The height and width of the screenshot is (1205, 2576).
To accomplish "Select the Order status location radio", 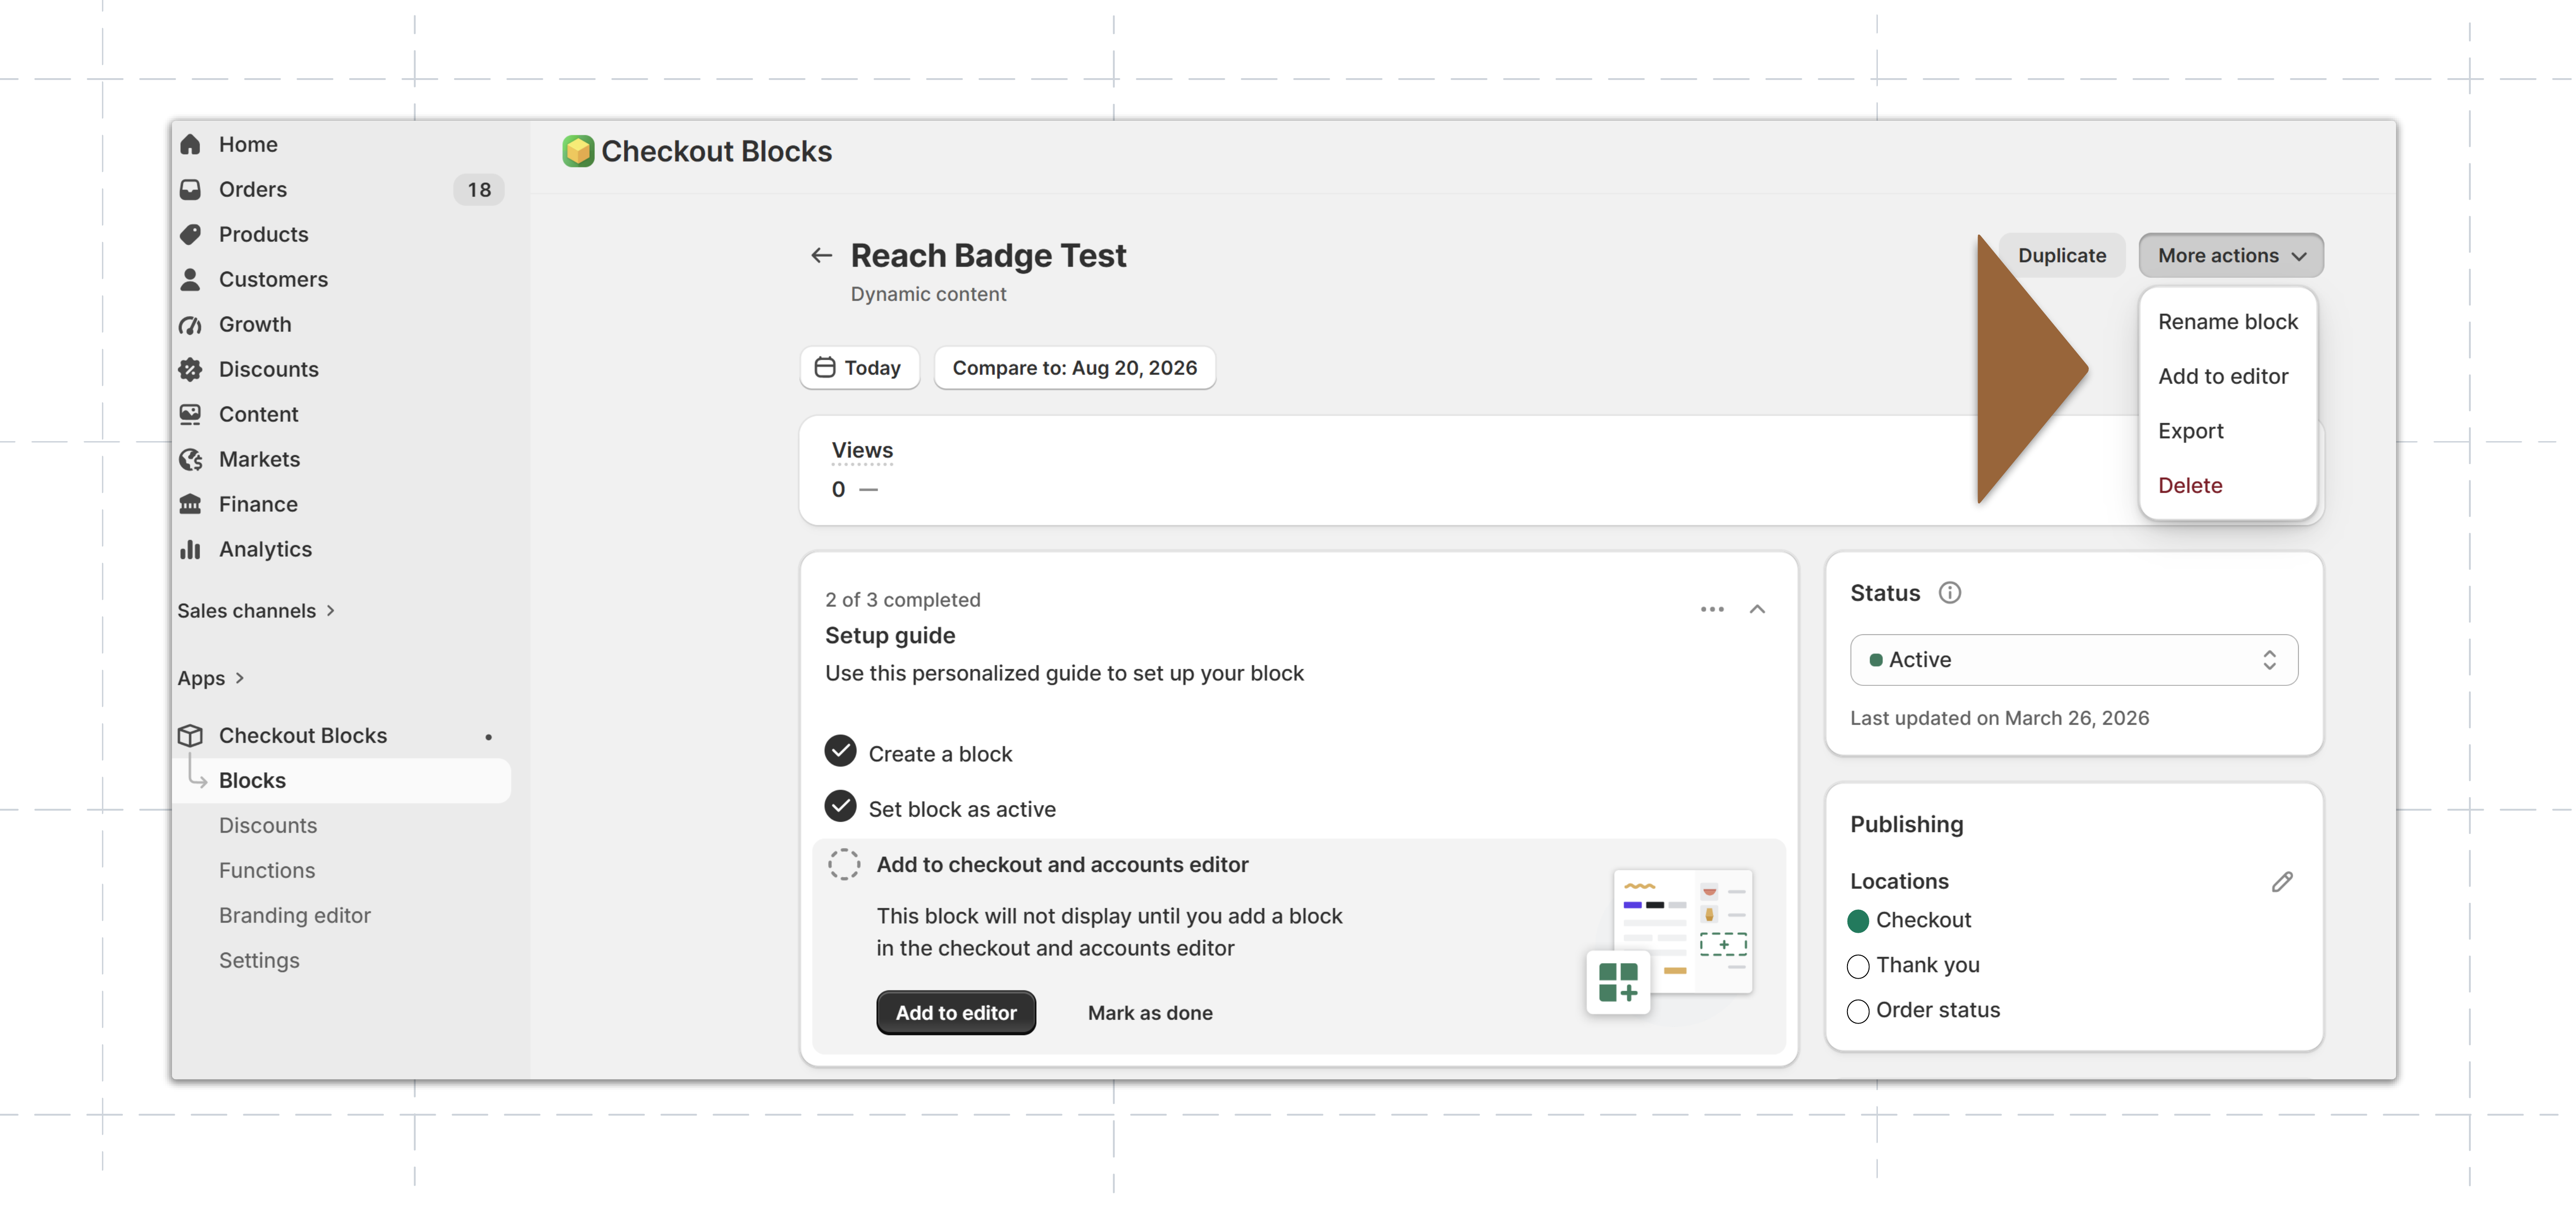I will pyautogui.click(x=1858, y=1011).
